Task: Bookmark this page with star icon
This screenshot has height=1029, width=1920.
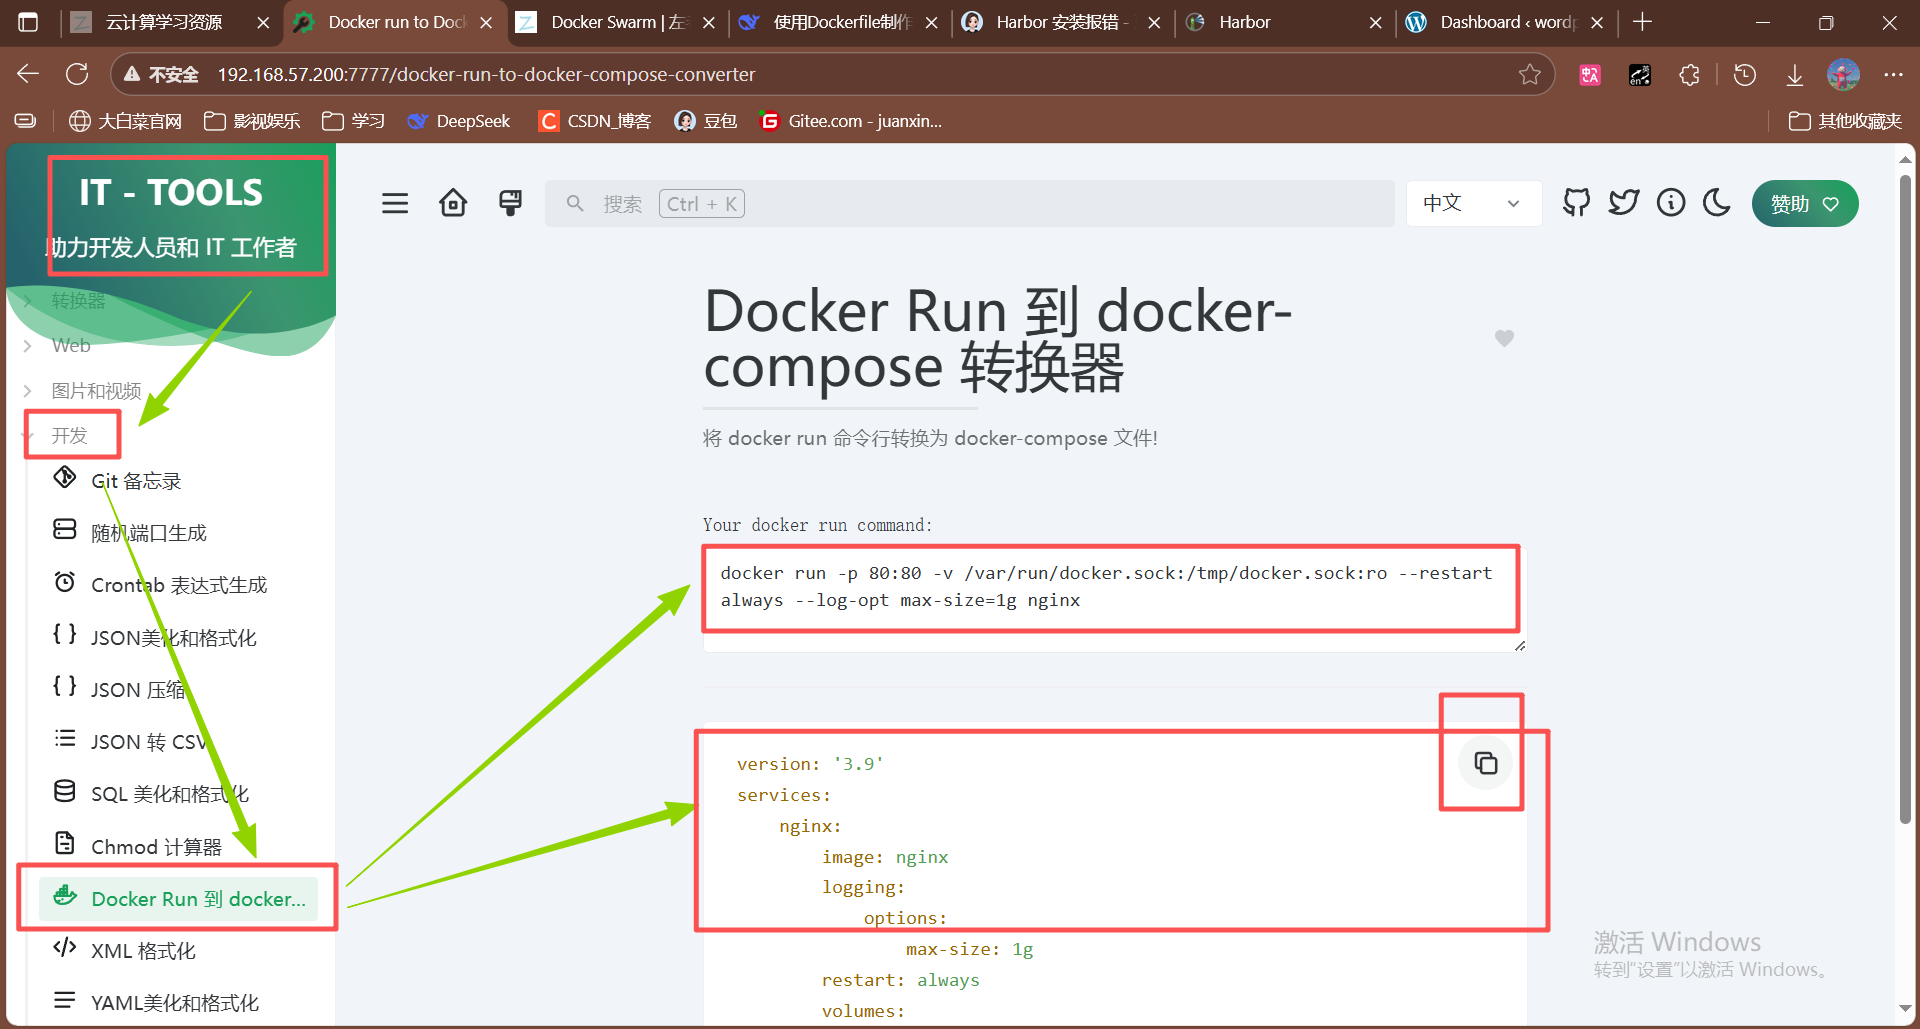Action: [1529, 74]
